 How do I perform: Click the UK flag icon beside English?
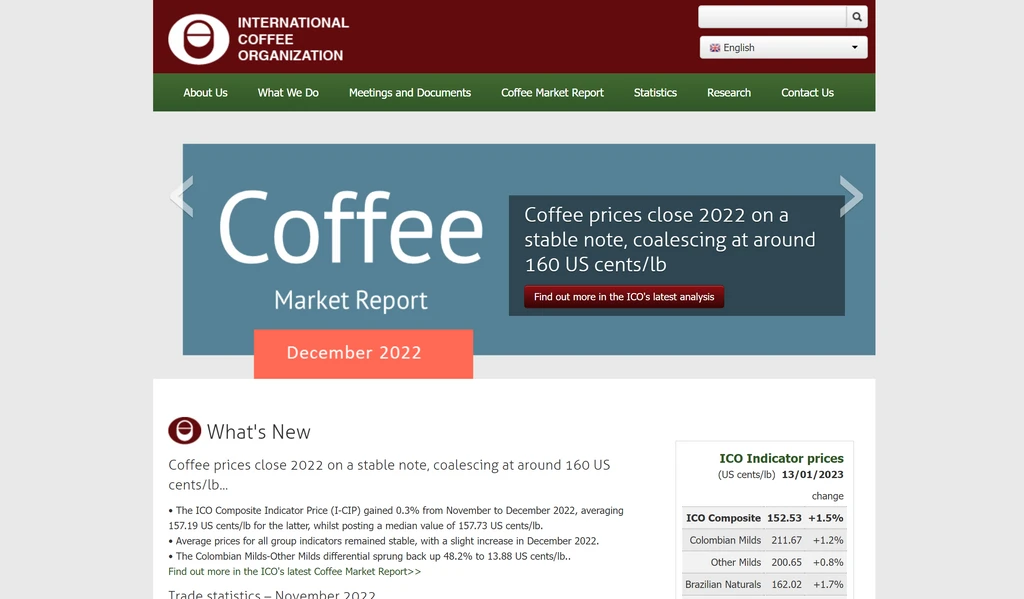click(714, 48)
